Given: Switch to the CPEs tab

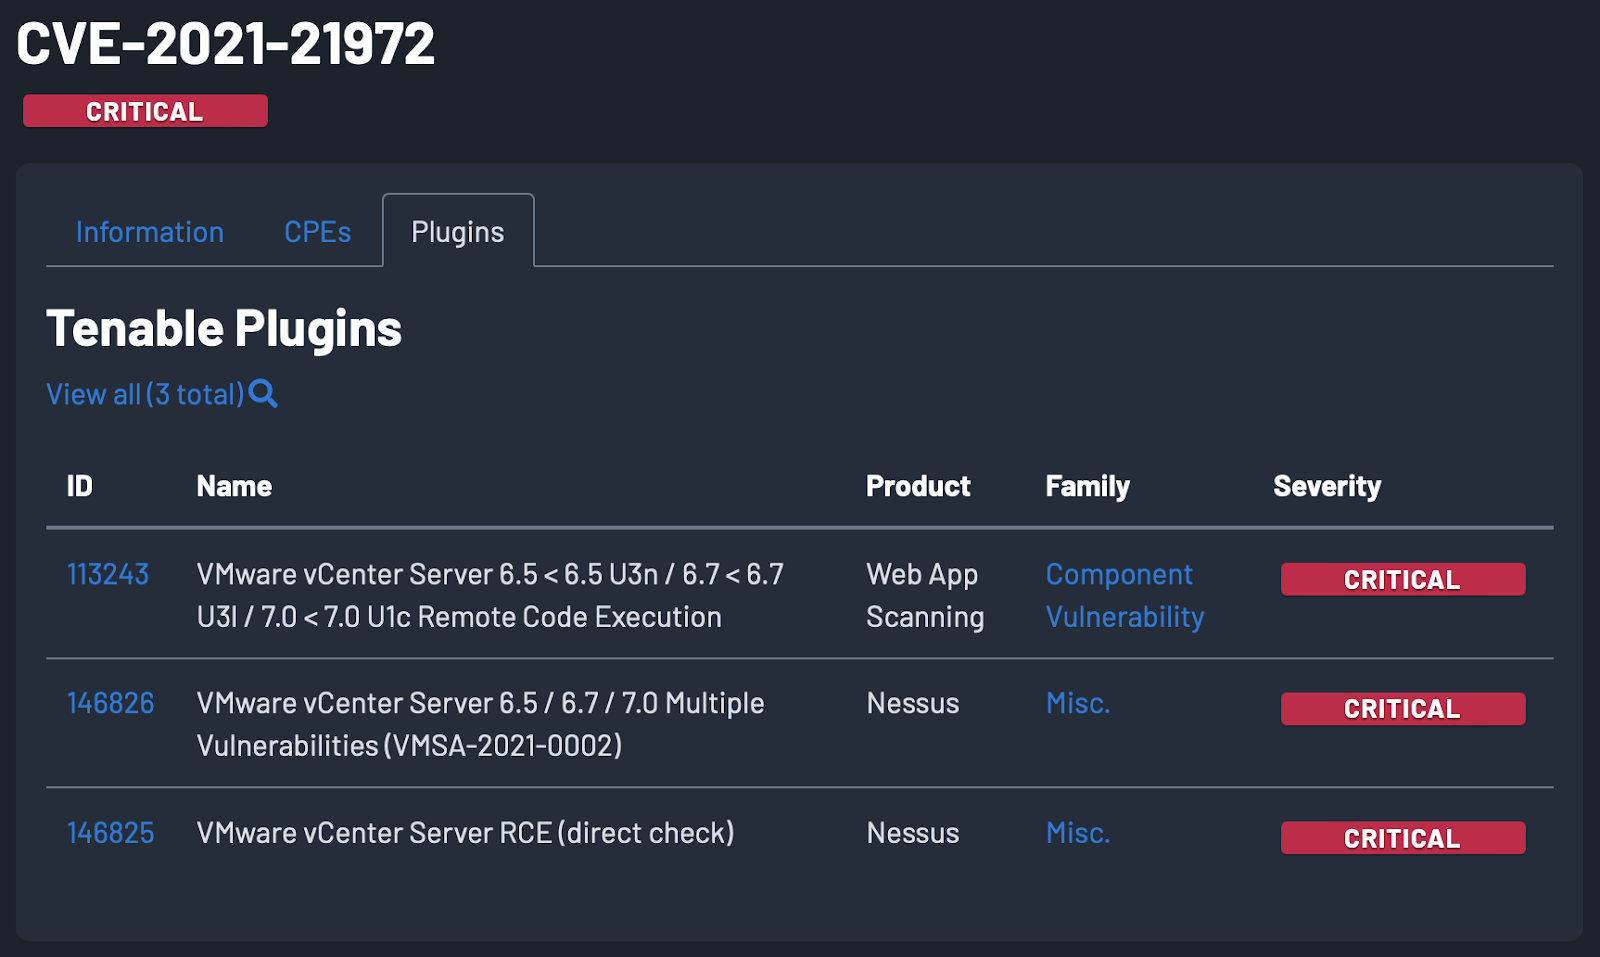Looking at the screenshot, I should click(x=317, y=232).
